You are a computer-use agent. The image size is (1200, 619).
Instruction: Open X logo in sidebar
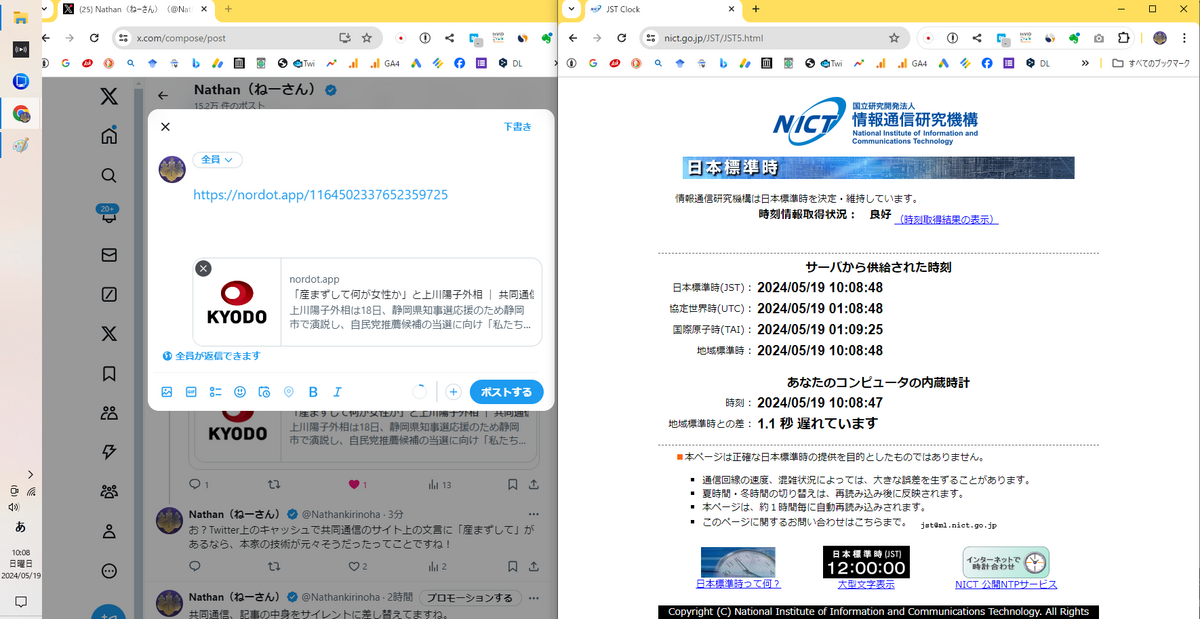(x=109, y=97)
